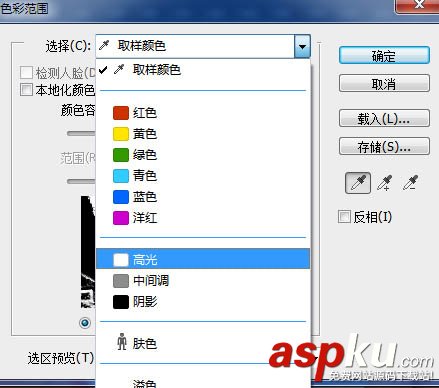Enable the 本地化颜色簇 checkbox
The image size is (439, 388).
coord(26,89)
